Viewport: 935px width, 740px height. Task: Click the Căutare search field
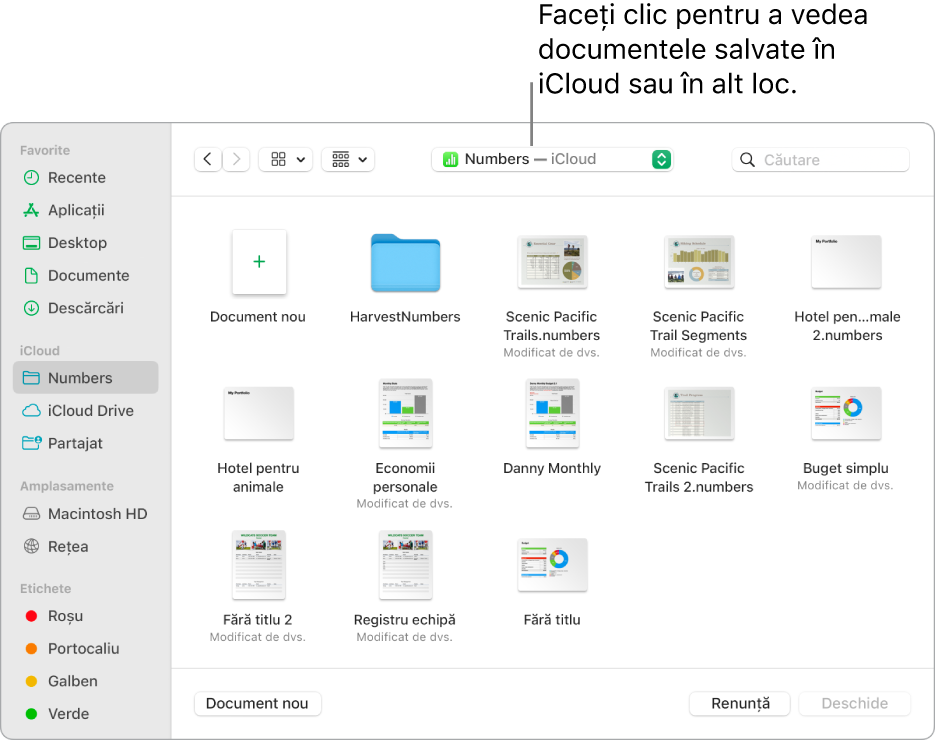click(x=821, y=160)
